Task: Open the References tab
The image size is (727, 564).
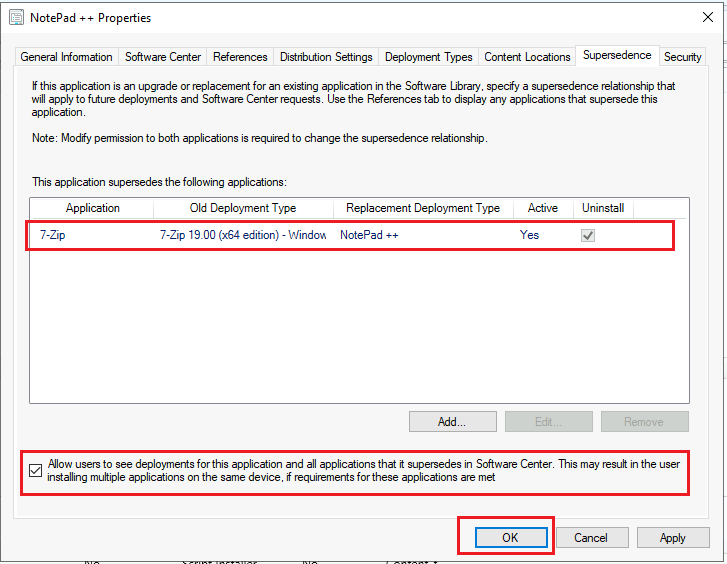Action: [x=240, y=57]
